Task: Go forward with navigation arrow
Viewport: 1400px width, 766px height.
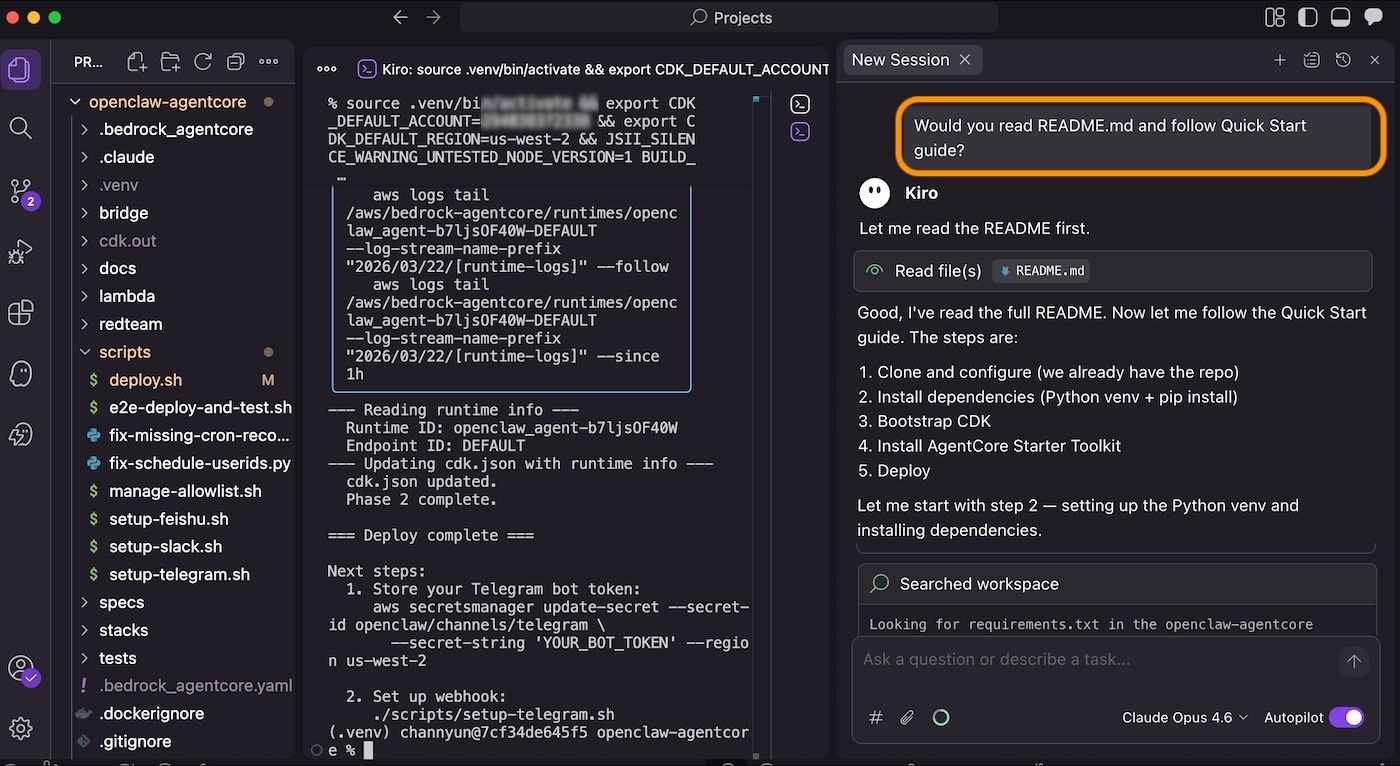Action: (x=433, y=17)
